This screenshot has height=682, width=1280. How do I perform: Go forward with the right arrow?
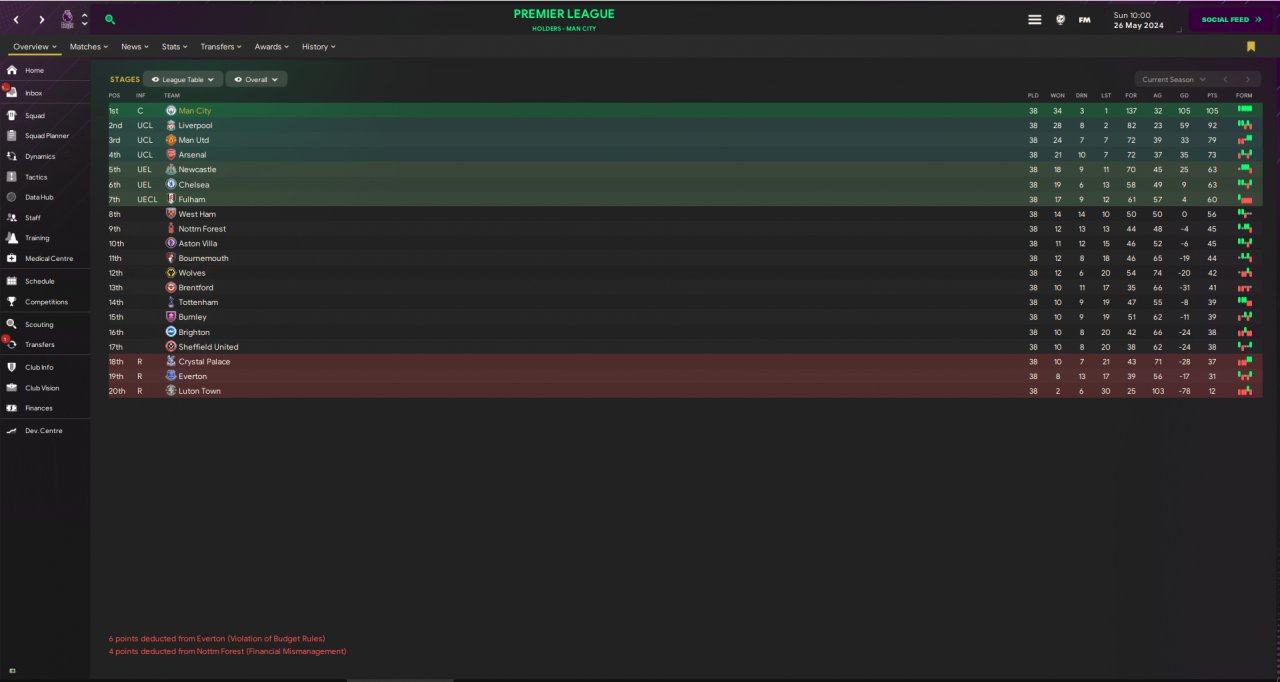tap(41, 19)
